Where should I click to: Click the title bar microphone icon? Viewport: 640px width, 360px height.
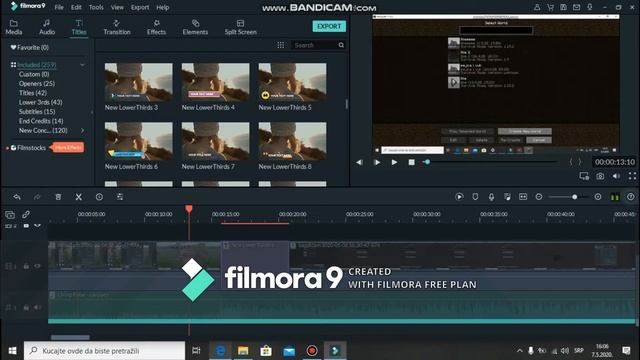[590, 7]
